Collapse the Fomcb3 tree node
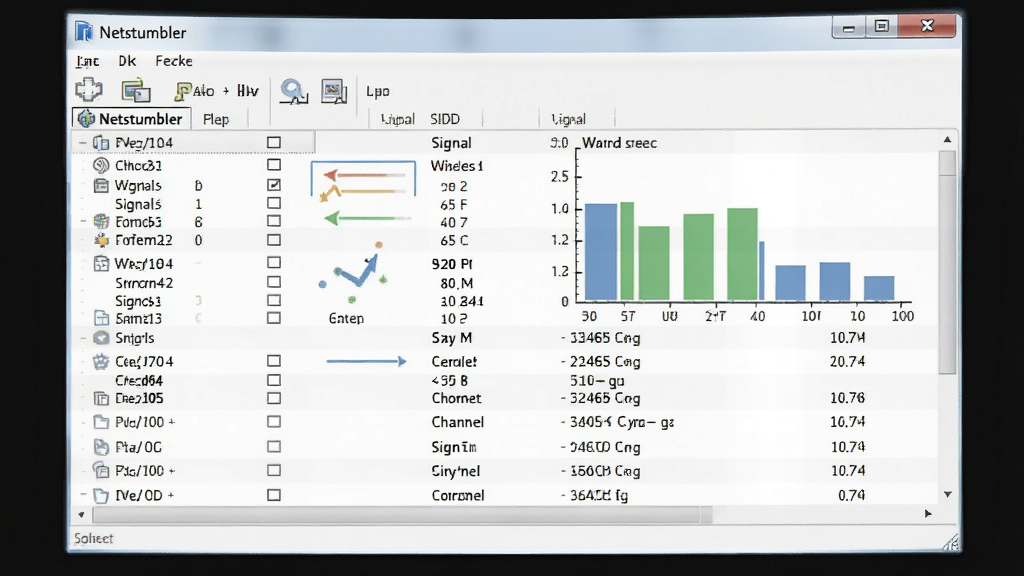This screenshot has width=1024, height=576. click(x=83, y=222)
